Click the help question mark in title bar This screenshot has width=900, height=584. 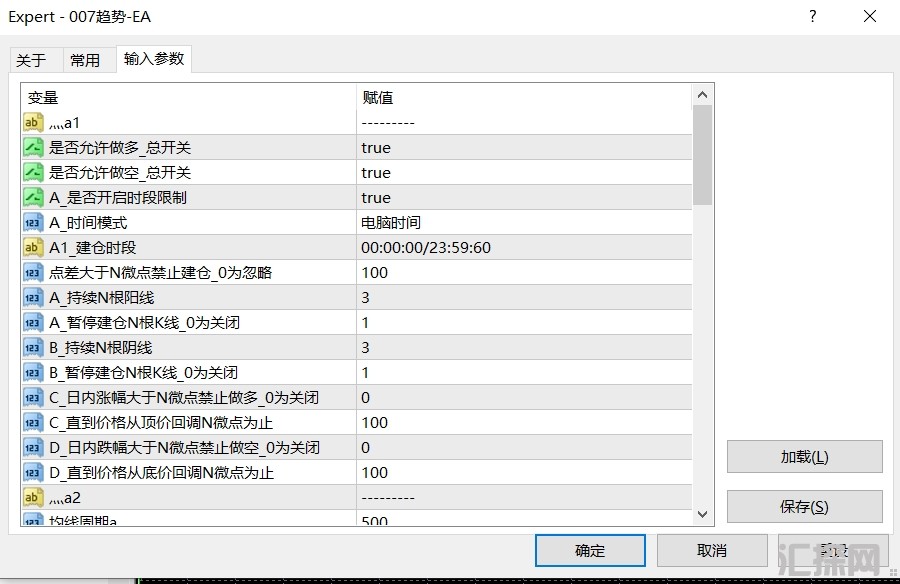pyautogui.click(x=812, y=16)
